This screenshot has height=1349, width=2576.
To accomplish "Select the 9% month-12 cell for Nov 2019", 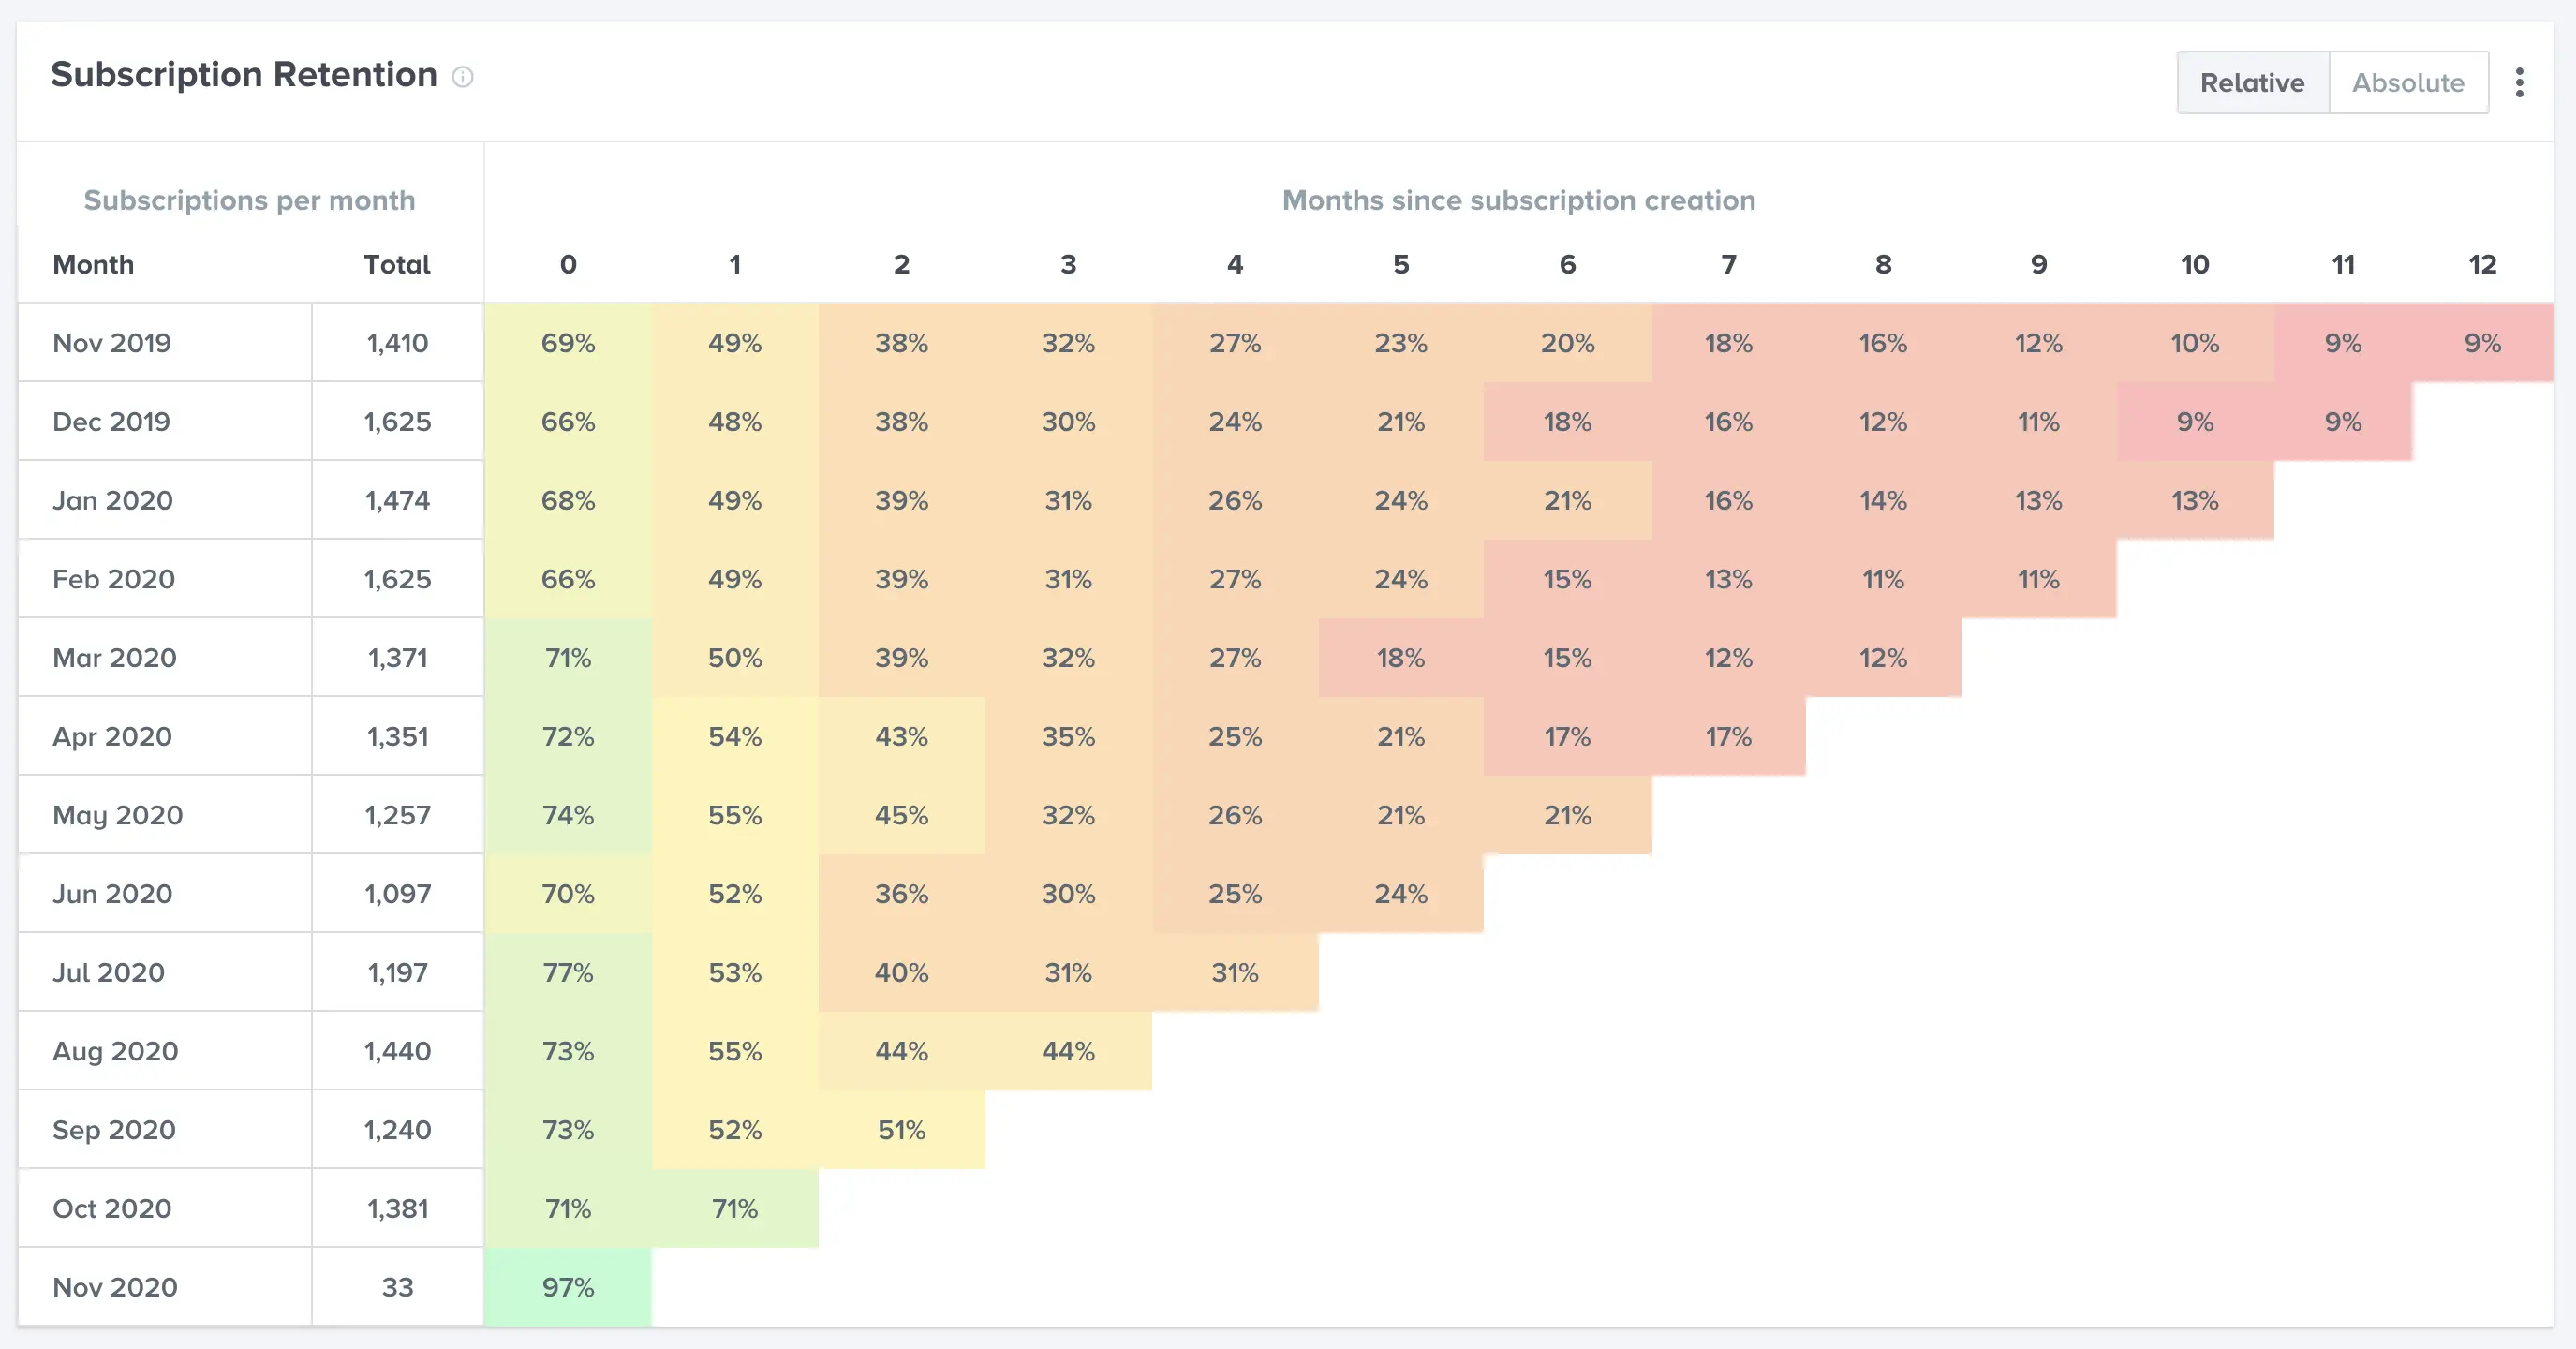I will 2484,342.
